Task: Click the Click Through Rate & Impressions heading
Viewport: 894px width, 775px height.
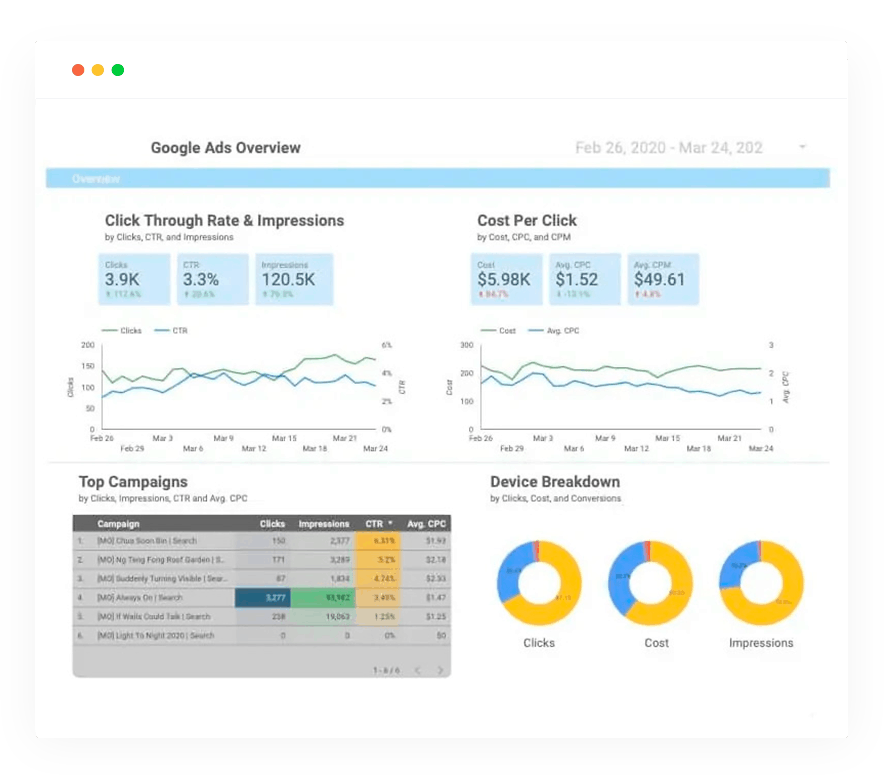Action: pyautogui.click(x=225, y=221)
